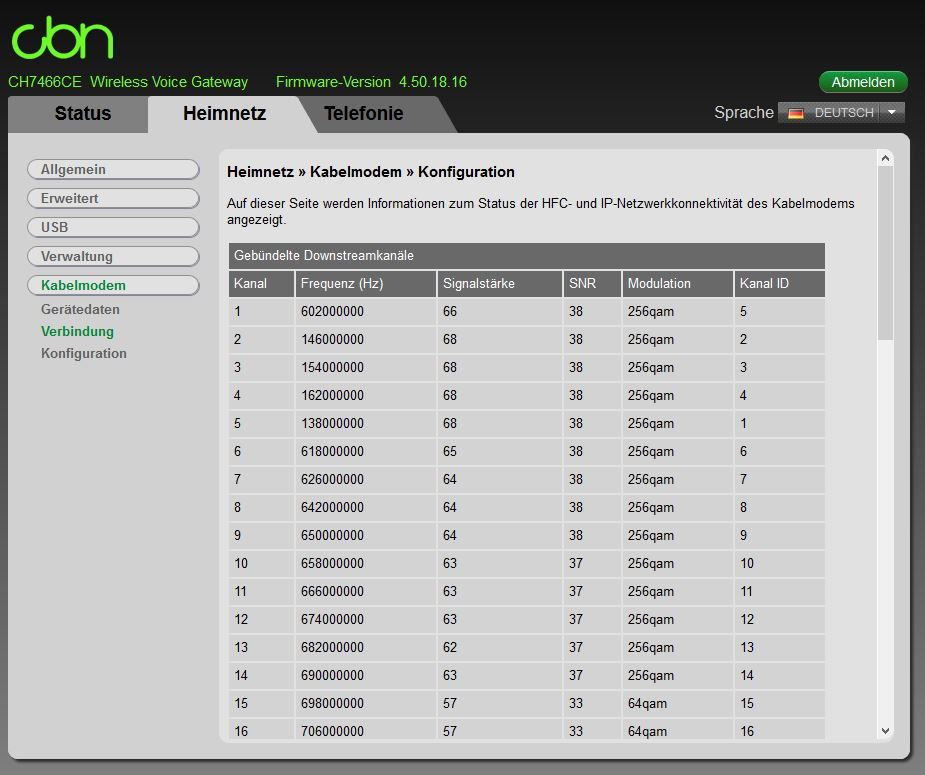The height and width of the screenshot is (775, 925).
Task: Click the Signalstärke column header
Action: (500, 284)
